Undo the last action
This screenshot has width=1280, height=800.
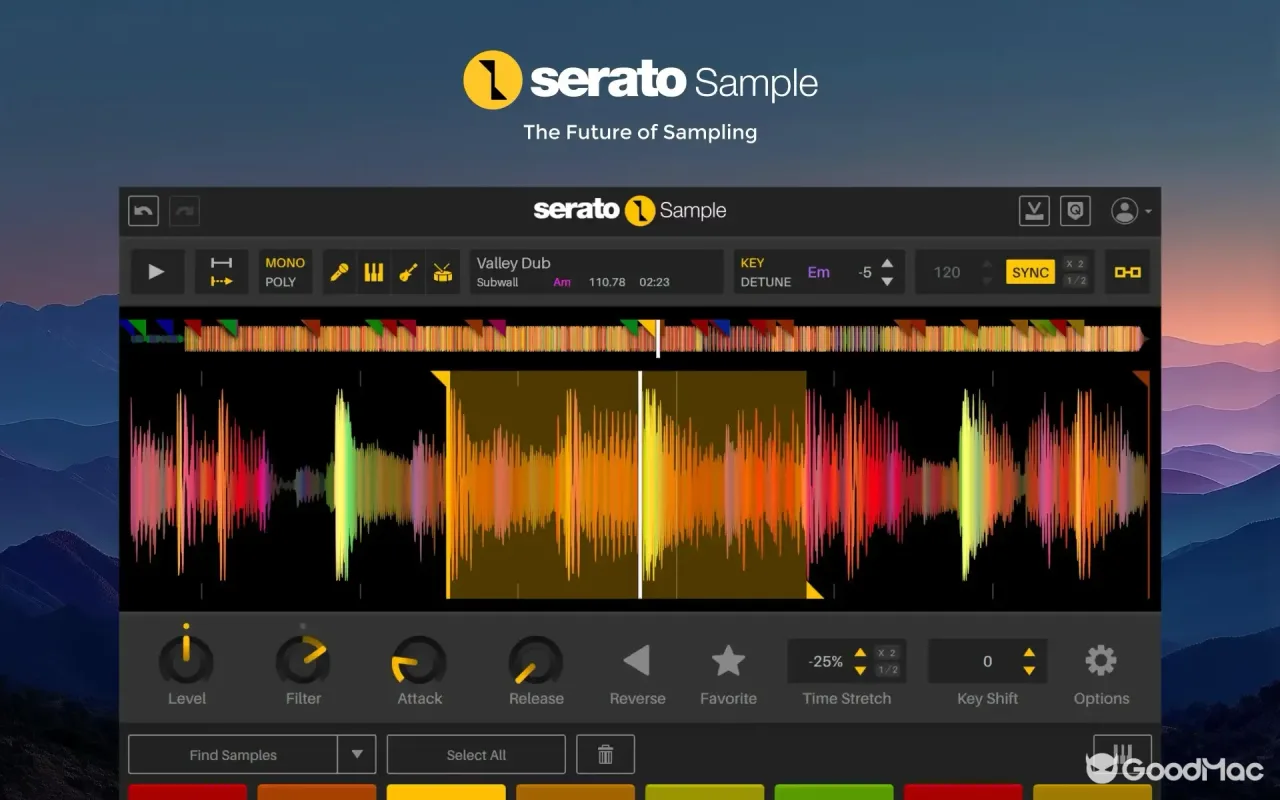pos(144,211)
